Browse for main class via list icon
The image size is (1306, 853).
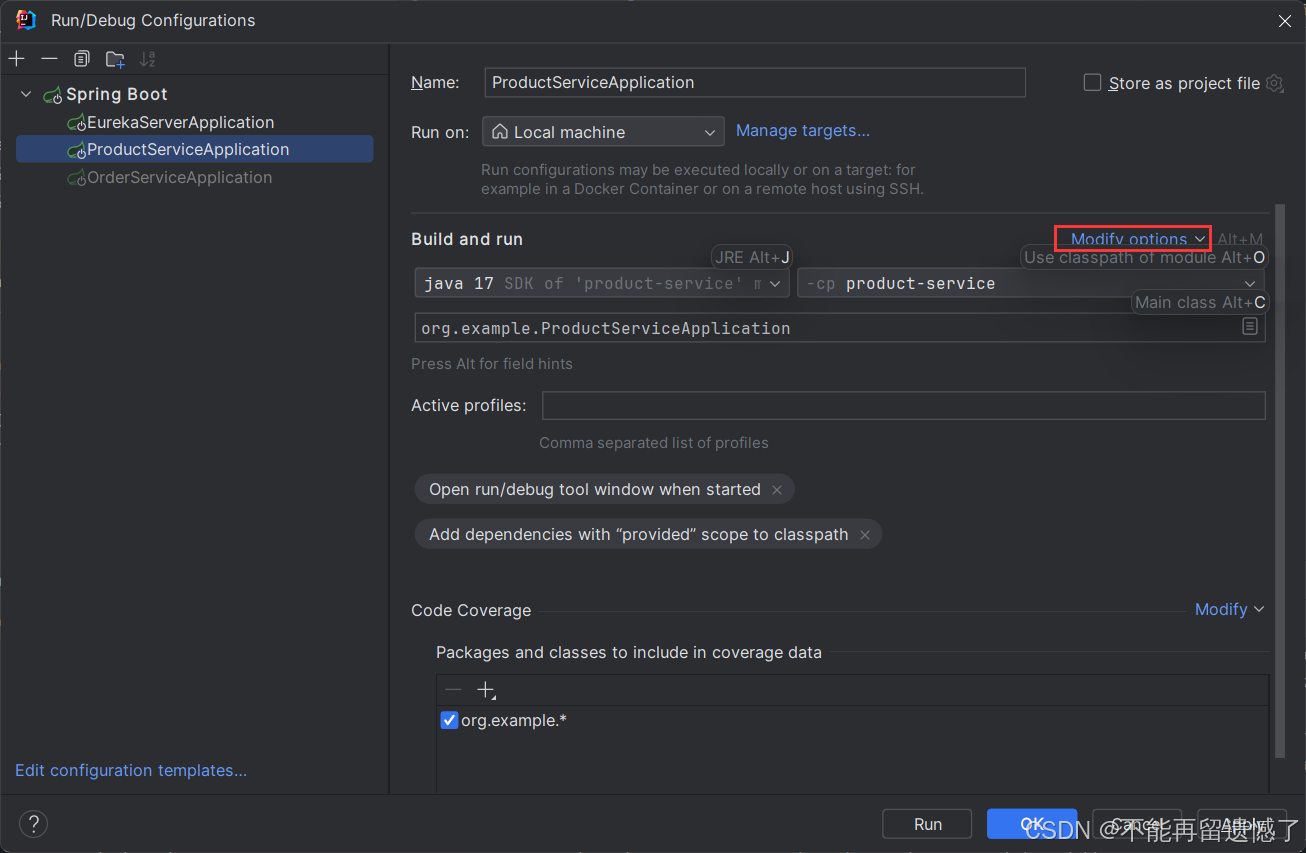1250,327
